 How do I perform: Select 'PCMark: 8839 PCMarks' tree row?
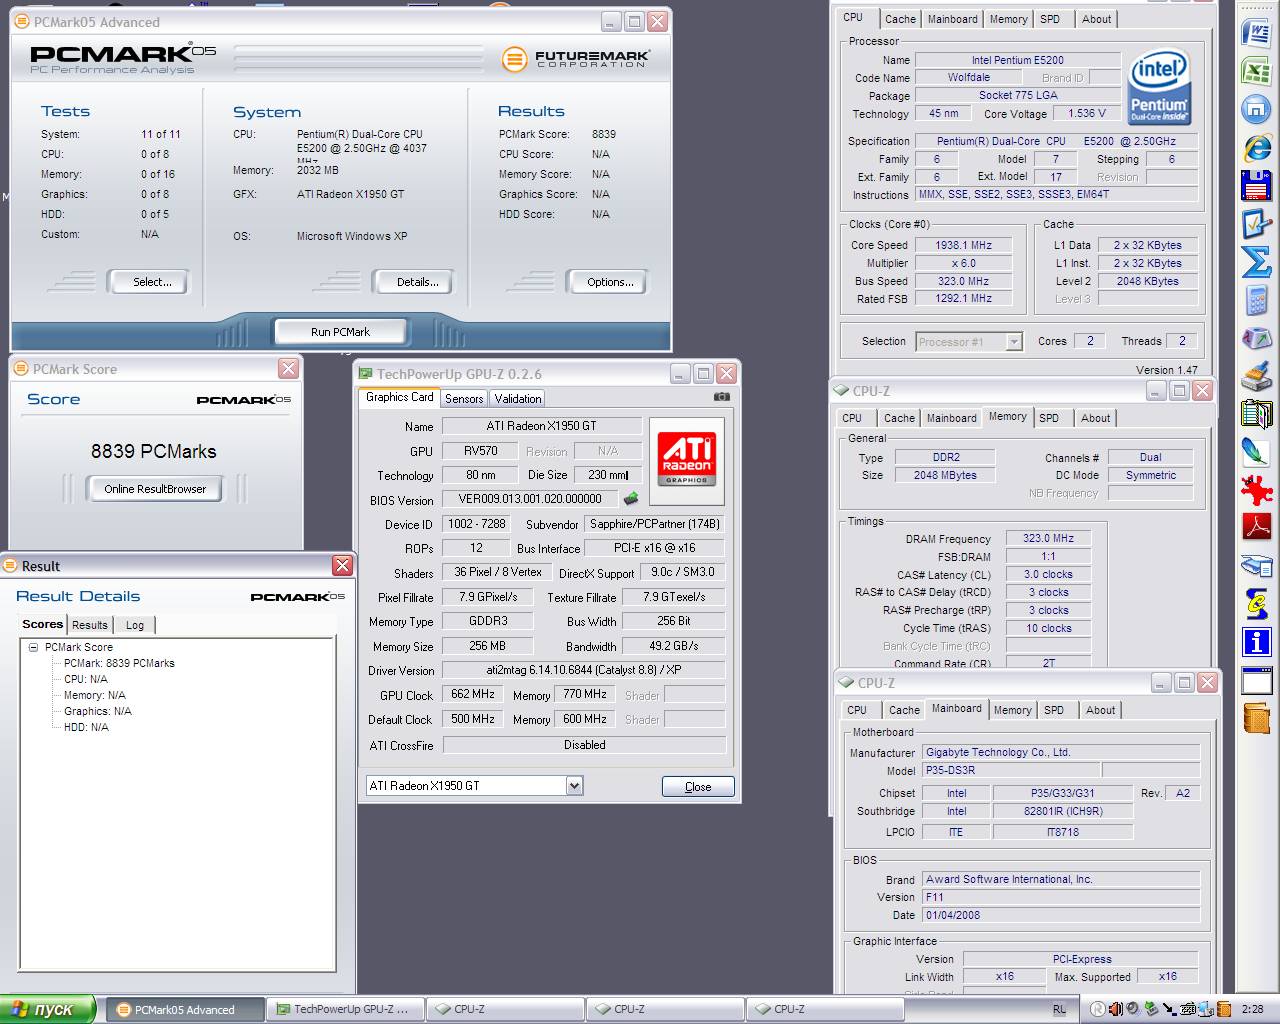(119, 663)
